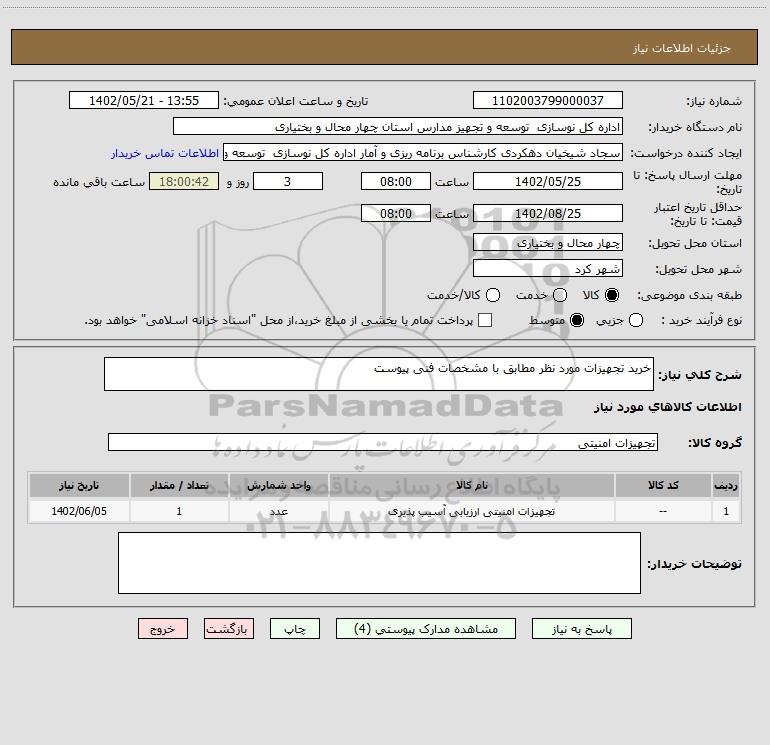Click the جزئیات اطلاعات نیاز header title
770x745 pixels.
682,48
